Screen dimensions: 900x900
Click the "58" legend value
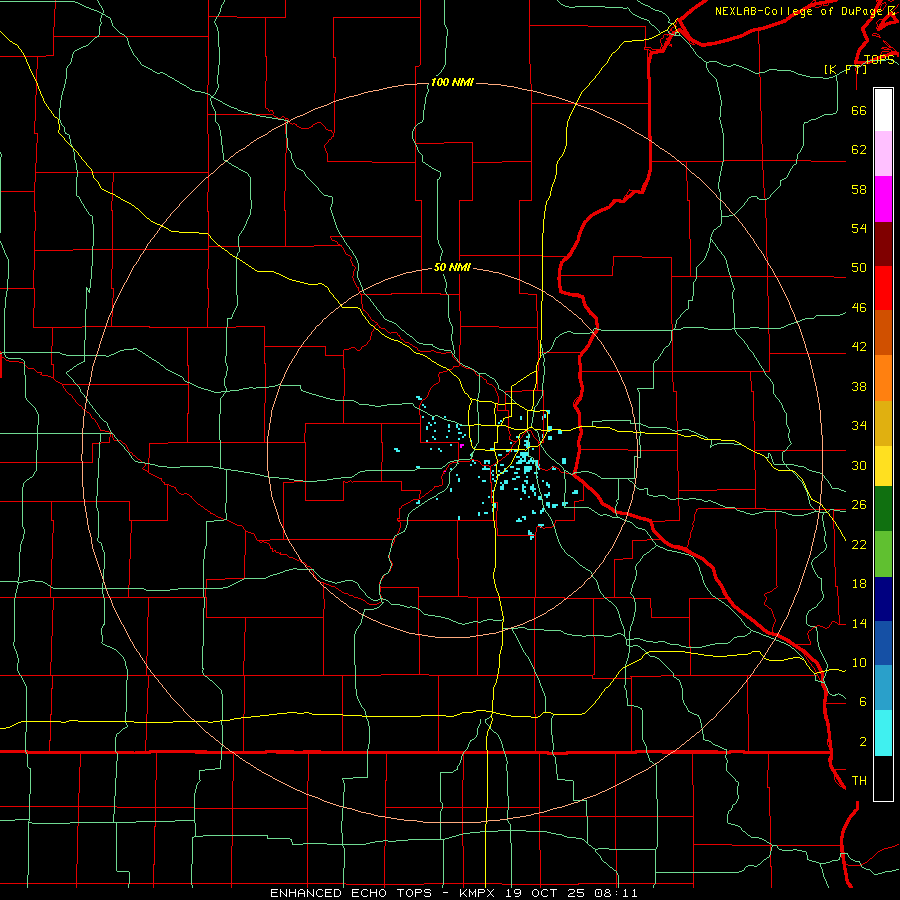[859, 189]
